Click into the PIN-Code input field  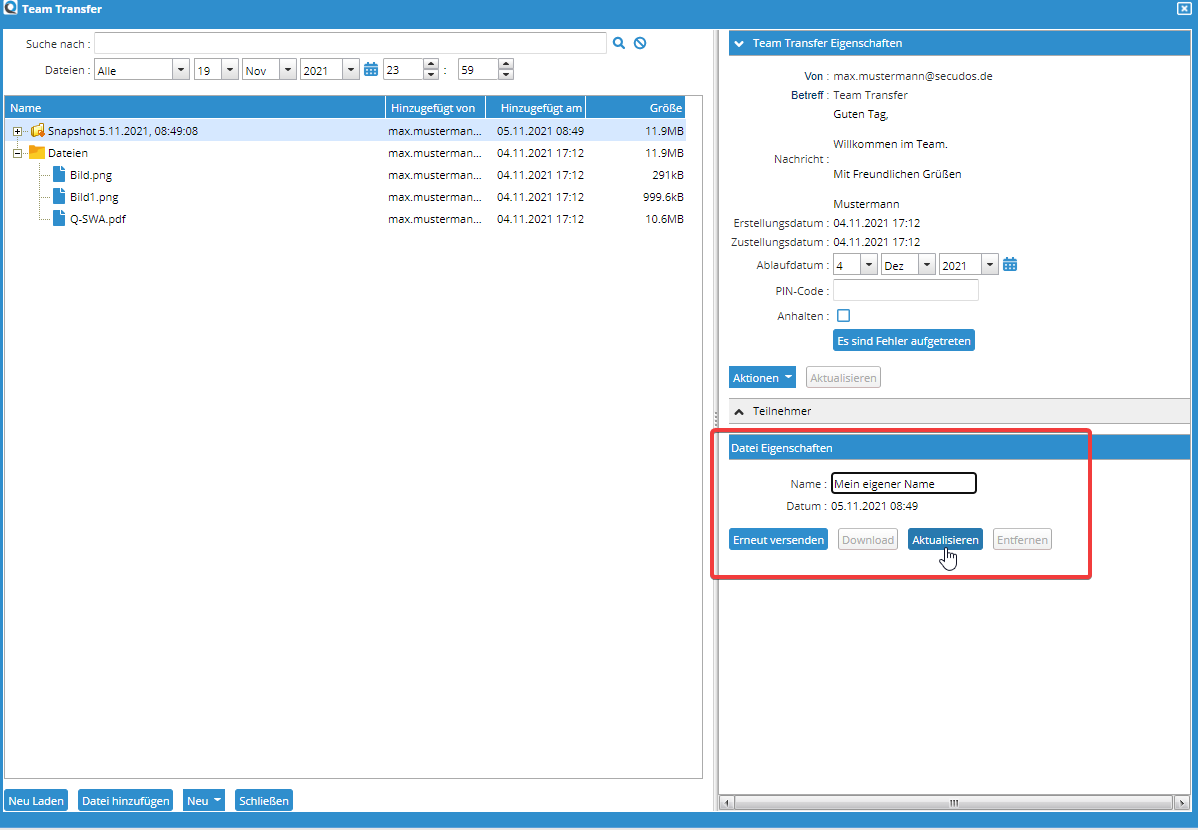coord(905,291)
